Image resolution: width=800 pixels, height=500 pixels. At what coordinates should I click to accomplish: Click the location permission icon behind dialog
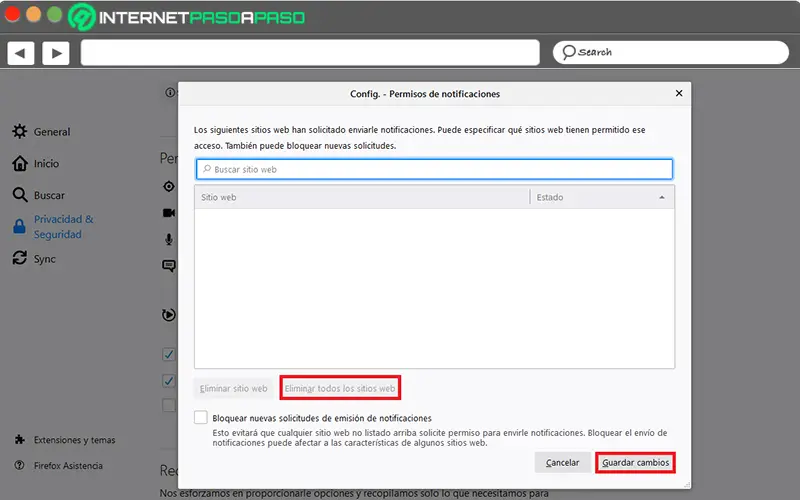[x=169, y=186]
